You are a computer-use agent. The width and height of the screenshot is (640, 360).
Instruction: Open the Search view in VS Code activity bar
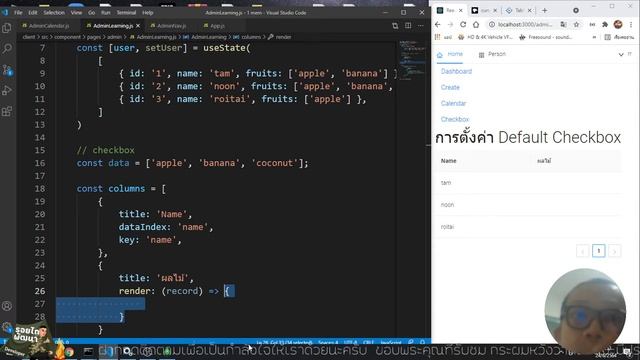[7, 49]
